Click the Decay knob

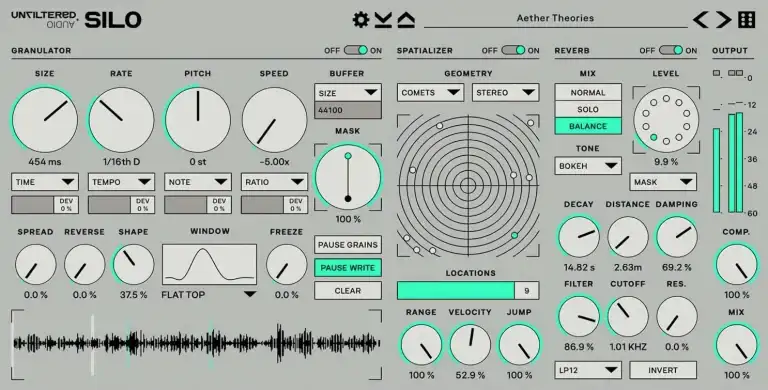(x=579, y=237)
